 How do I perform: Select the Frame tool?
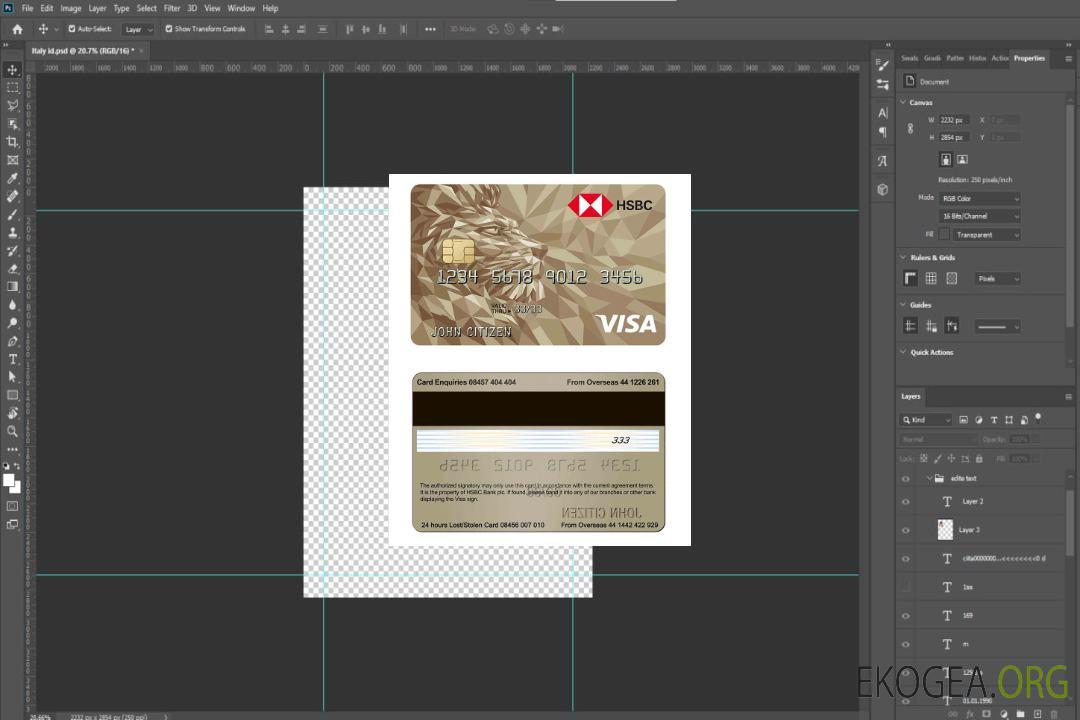(12, 160)
